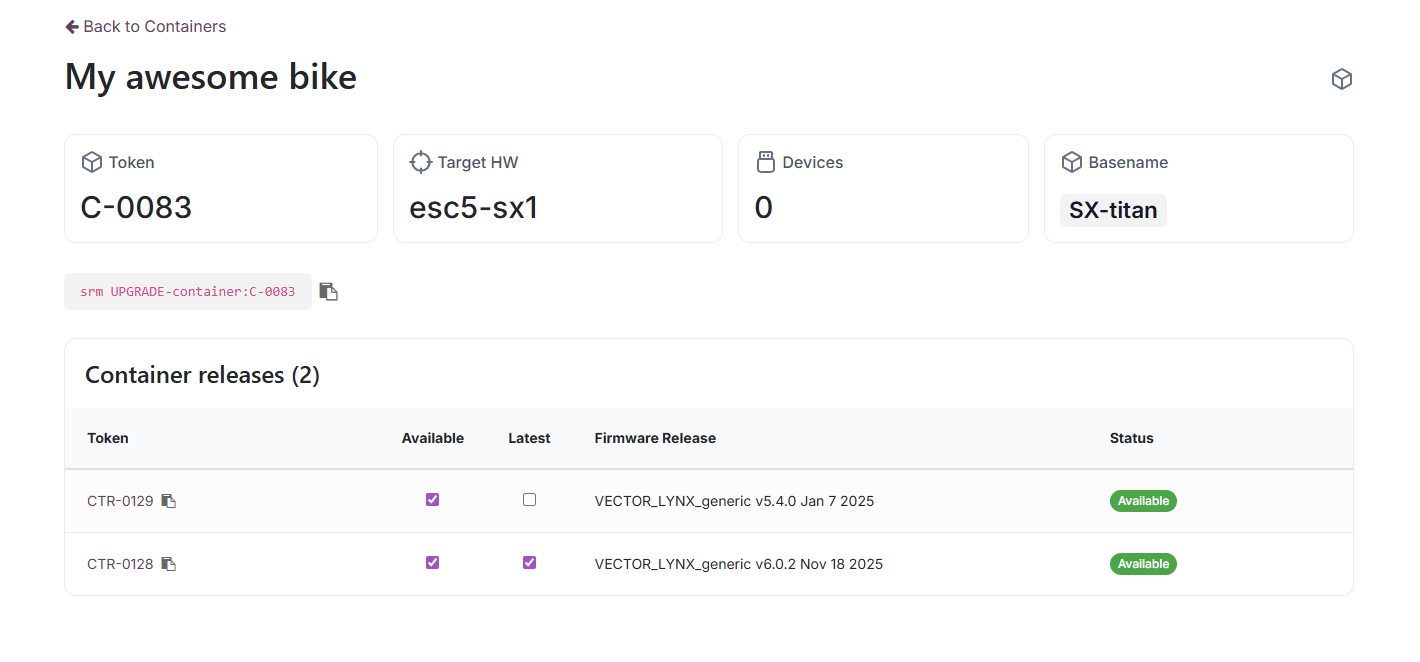
Task: Copy token CTR-0129 to clipboard
Action: (169, 501)
